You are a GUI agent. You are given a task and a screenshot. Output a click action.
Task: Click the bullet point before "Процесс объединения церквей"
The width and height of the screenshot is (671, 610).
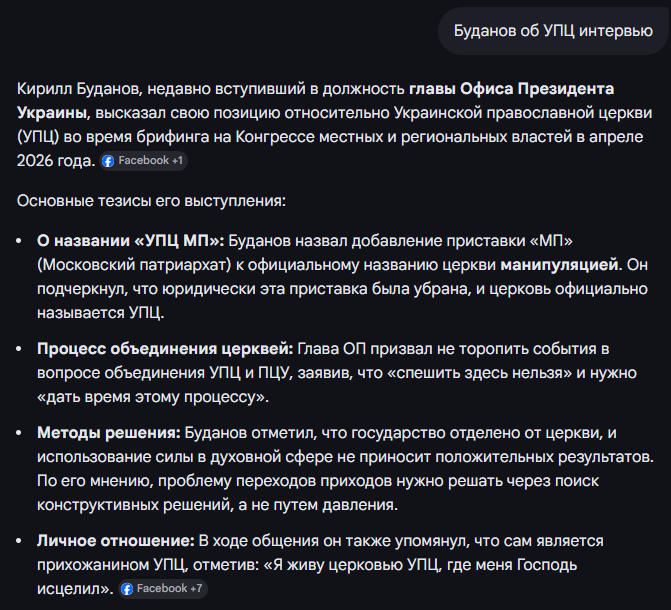tap(22, 349)
